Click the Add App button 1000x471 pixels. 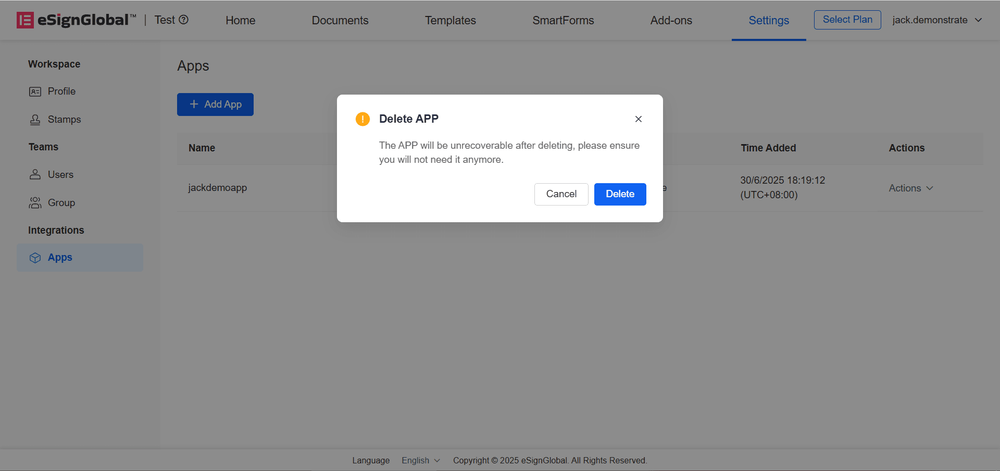coord(215,104)
